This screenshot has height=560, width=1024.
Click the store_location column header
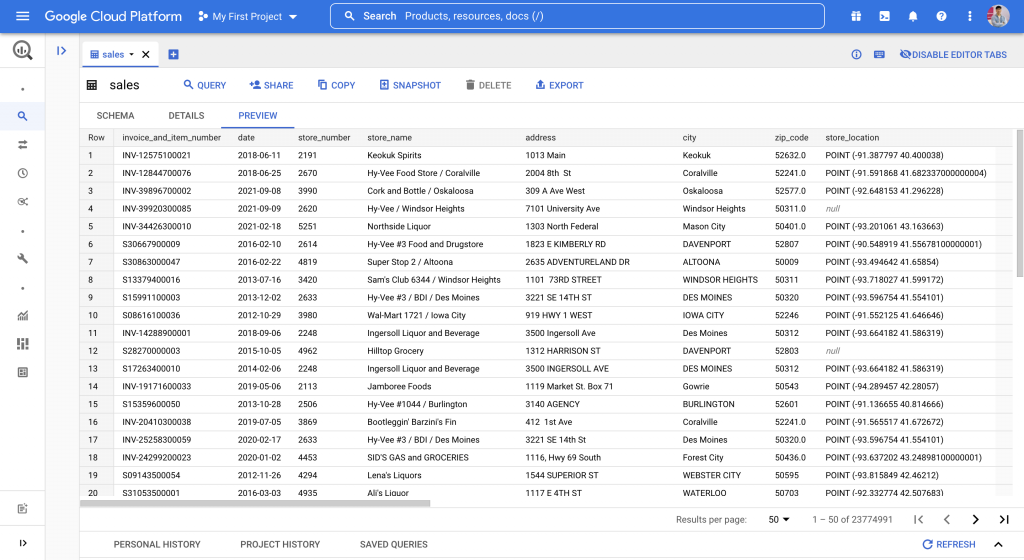pos(852,138)
